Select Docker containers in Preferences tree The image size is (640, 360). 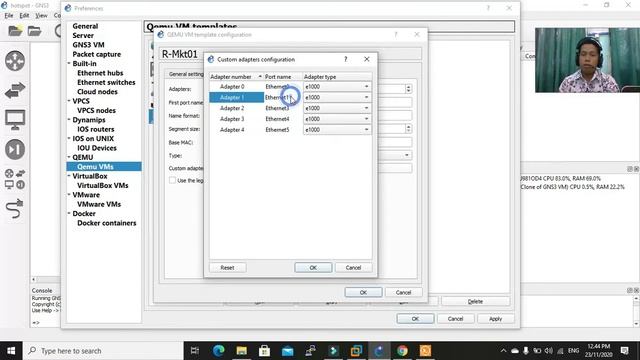tap(107, 223)
